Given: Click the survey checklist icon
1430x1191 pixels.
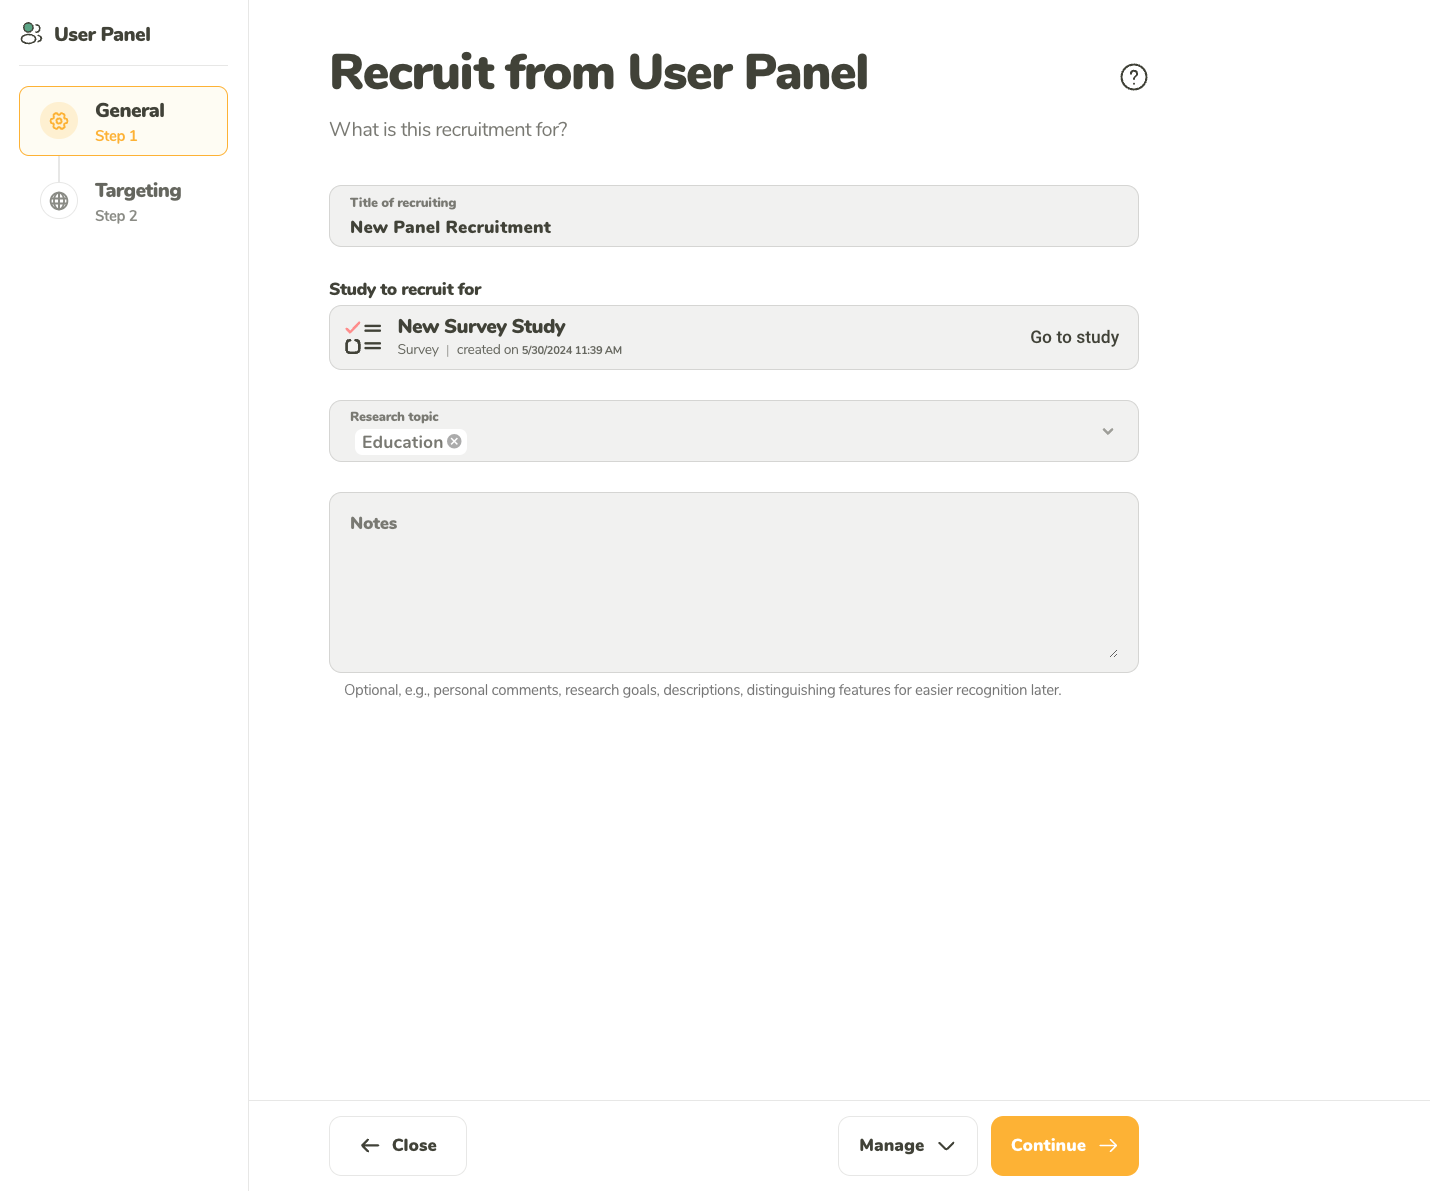Looking at the screenshot, I should (x=363, y=337).
